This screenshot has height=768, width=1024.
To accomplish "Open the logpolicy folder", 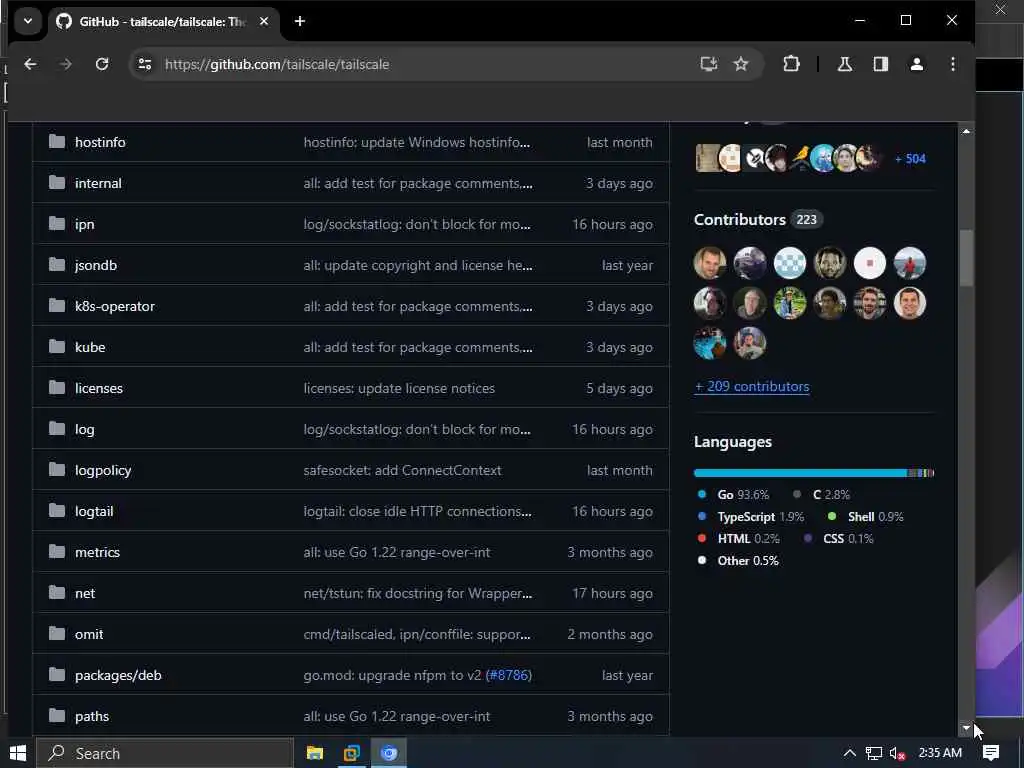I will [103, 470].
